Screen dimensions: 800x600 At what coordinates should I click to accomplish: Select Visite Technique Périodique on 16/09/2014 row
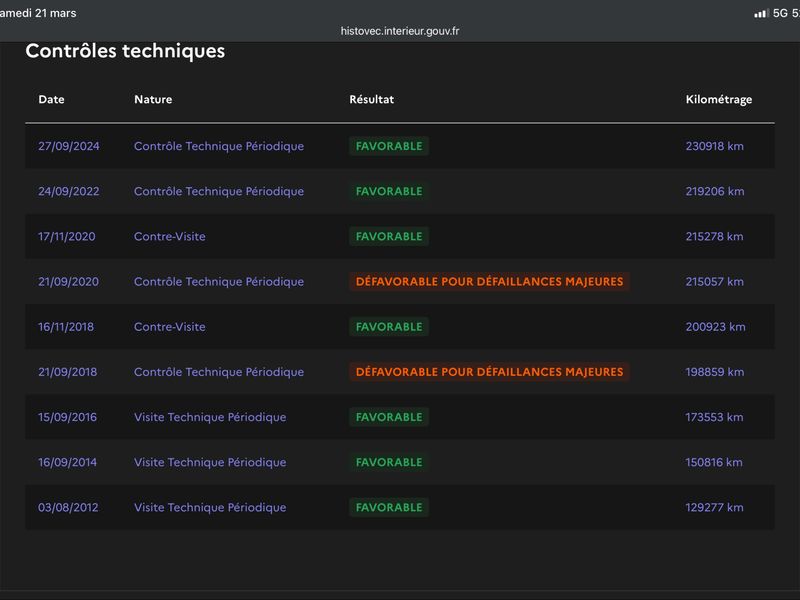(210, 462)
